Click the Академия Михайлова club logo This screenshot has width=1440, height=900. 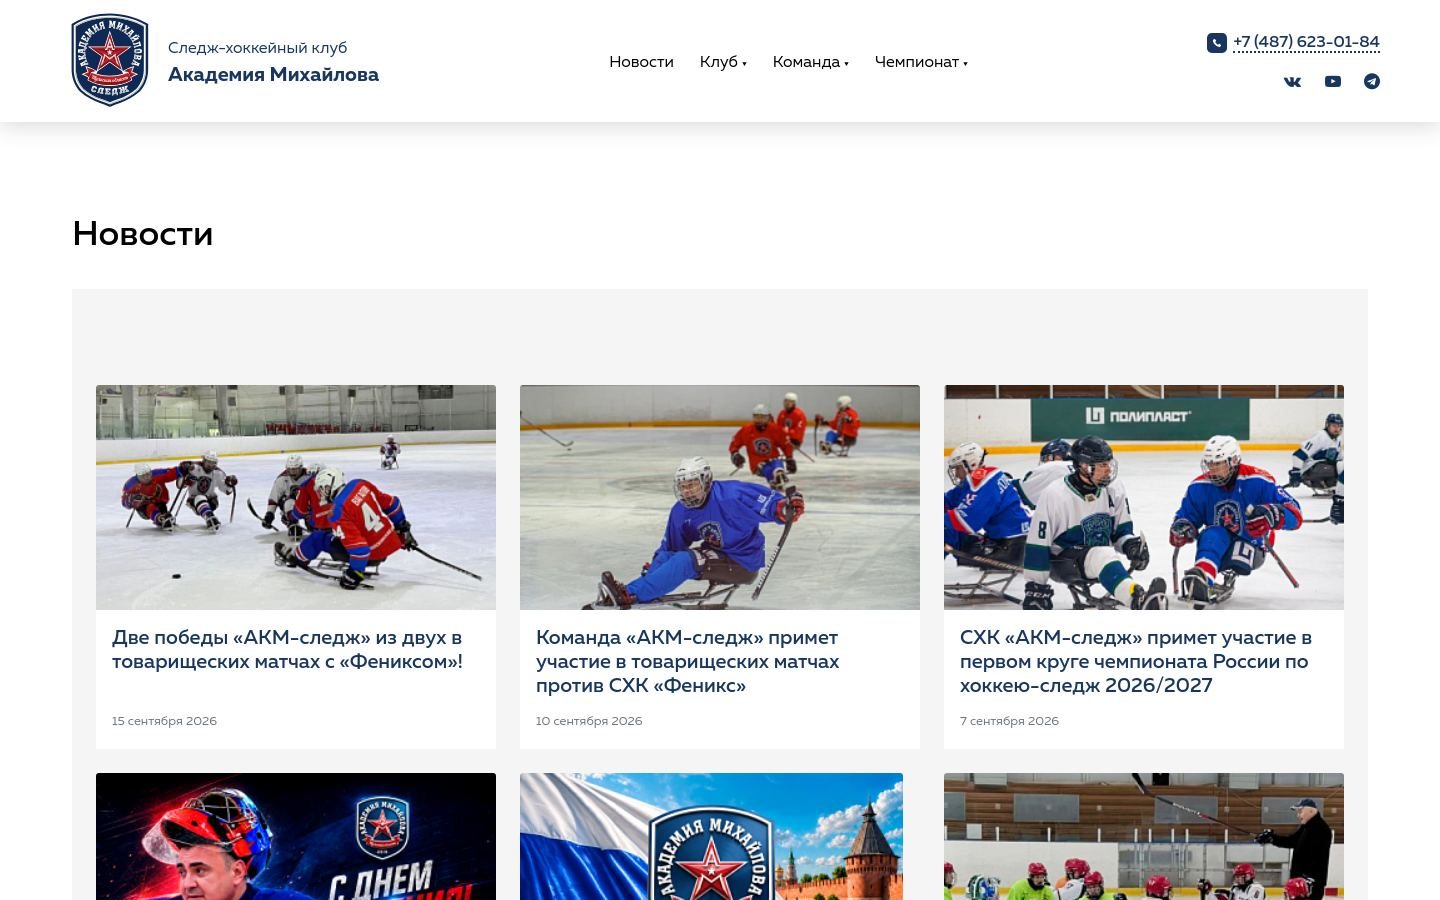[x=110, y=60]
